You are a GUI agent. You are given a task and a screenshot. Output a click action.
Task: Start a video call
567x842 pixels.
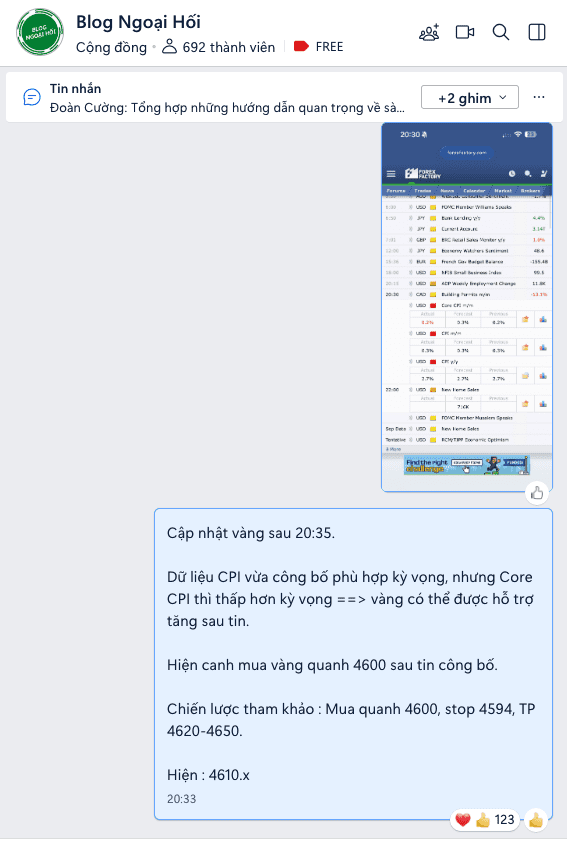coord(465,32)
